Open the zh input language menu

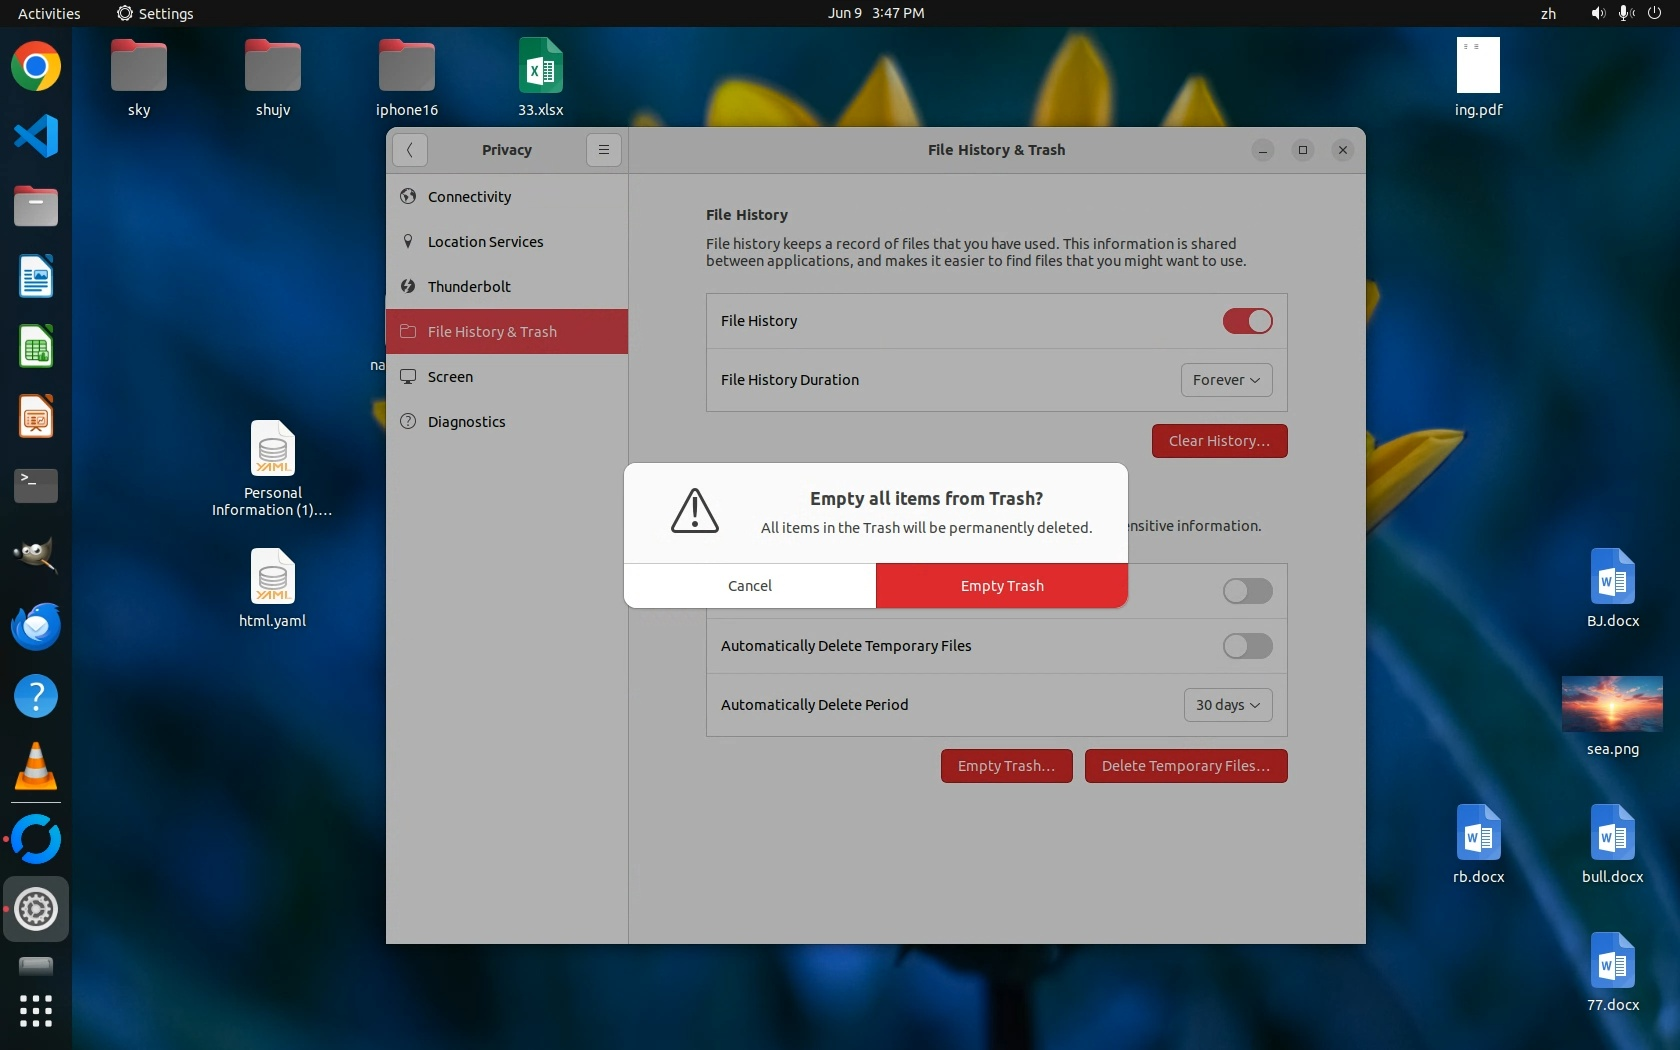coord(1548,13)
